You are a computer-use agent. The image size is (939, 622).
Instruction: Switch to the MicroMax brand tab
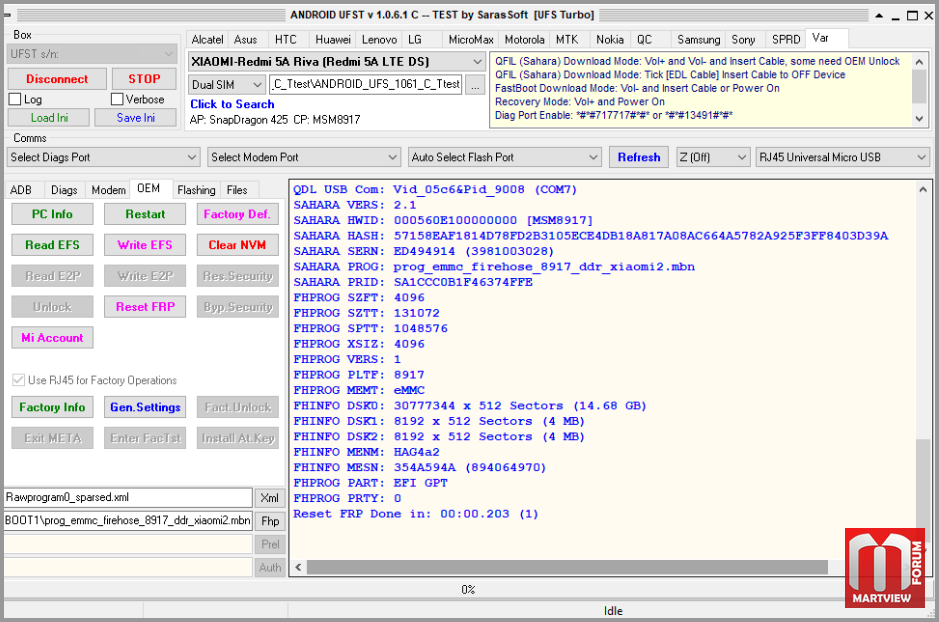pyautogui.click(x=471, y=40)
